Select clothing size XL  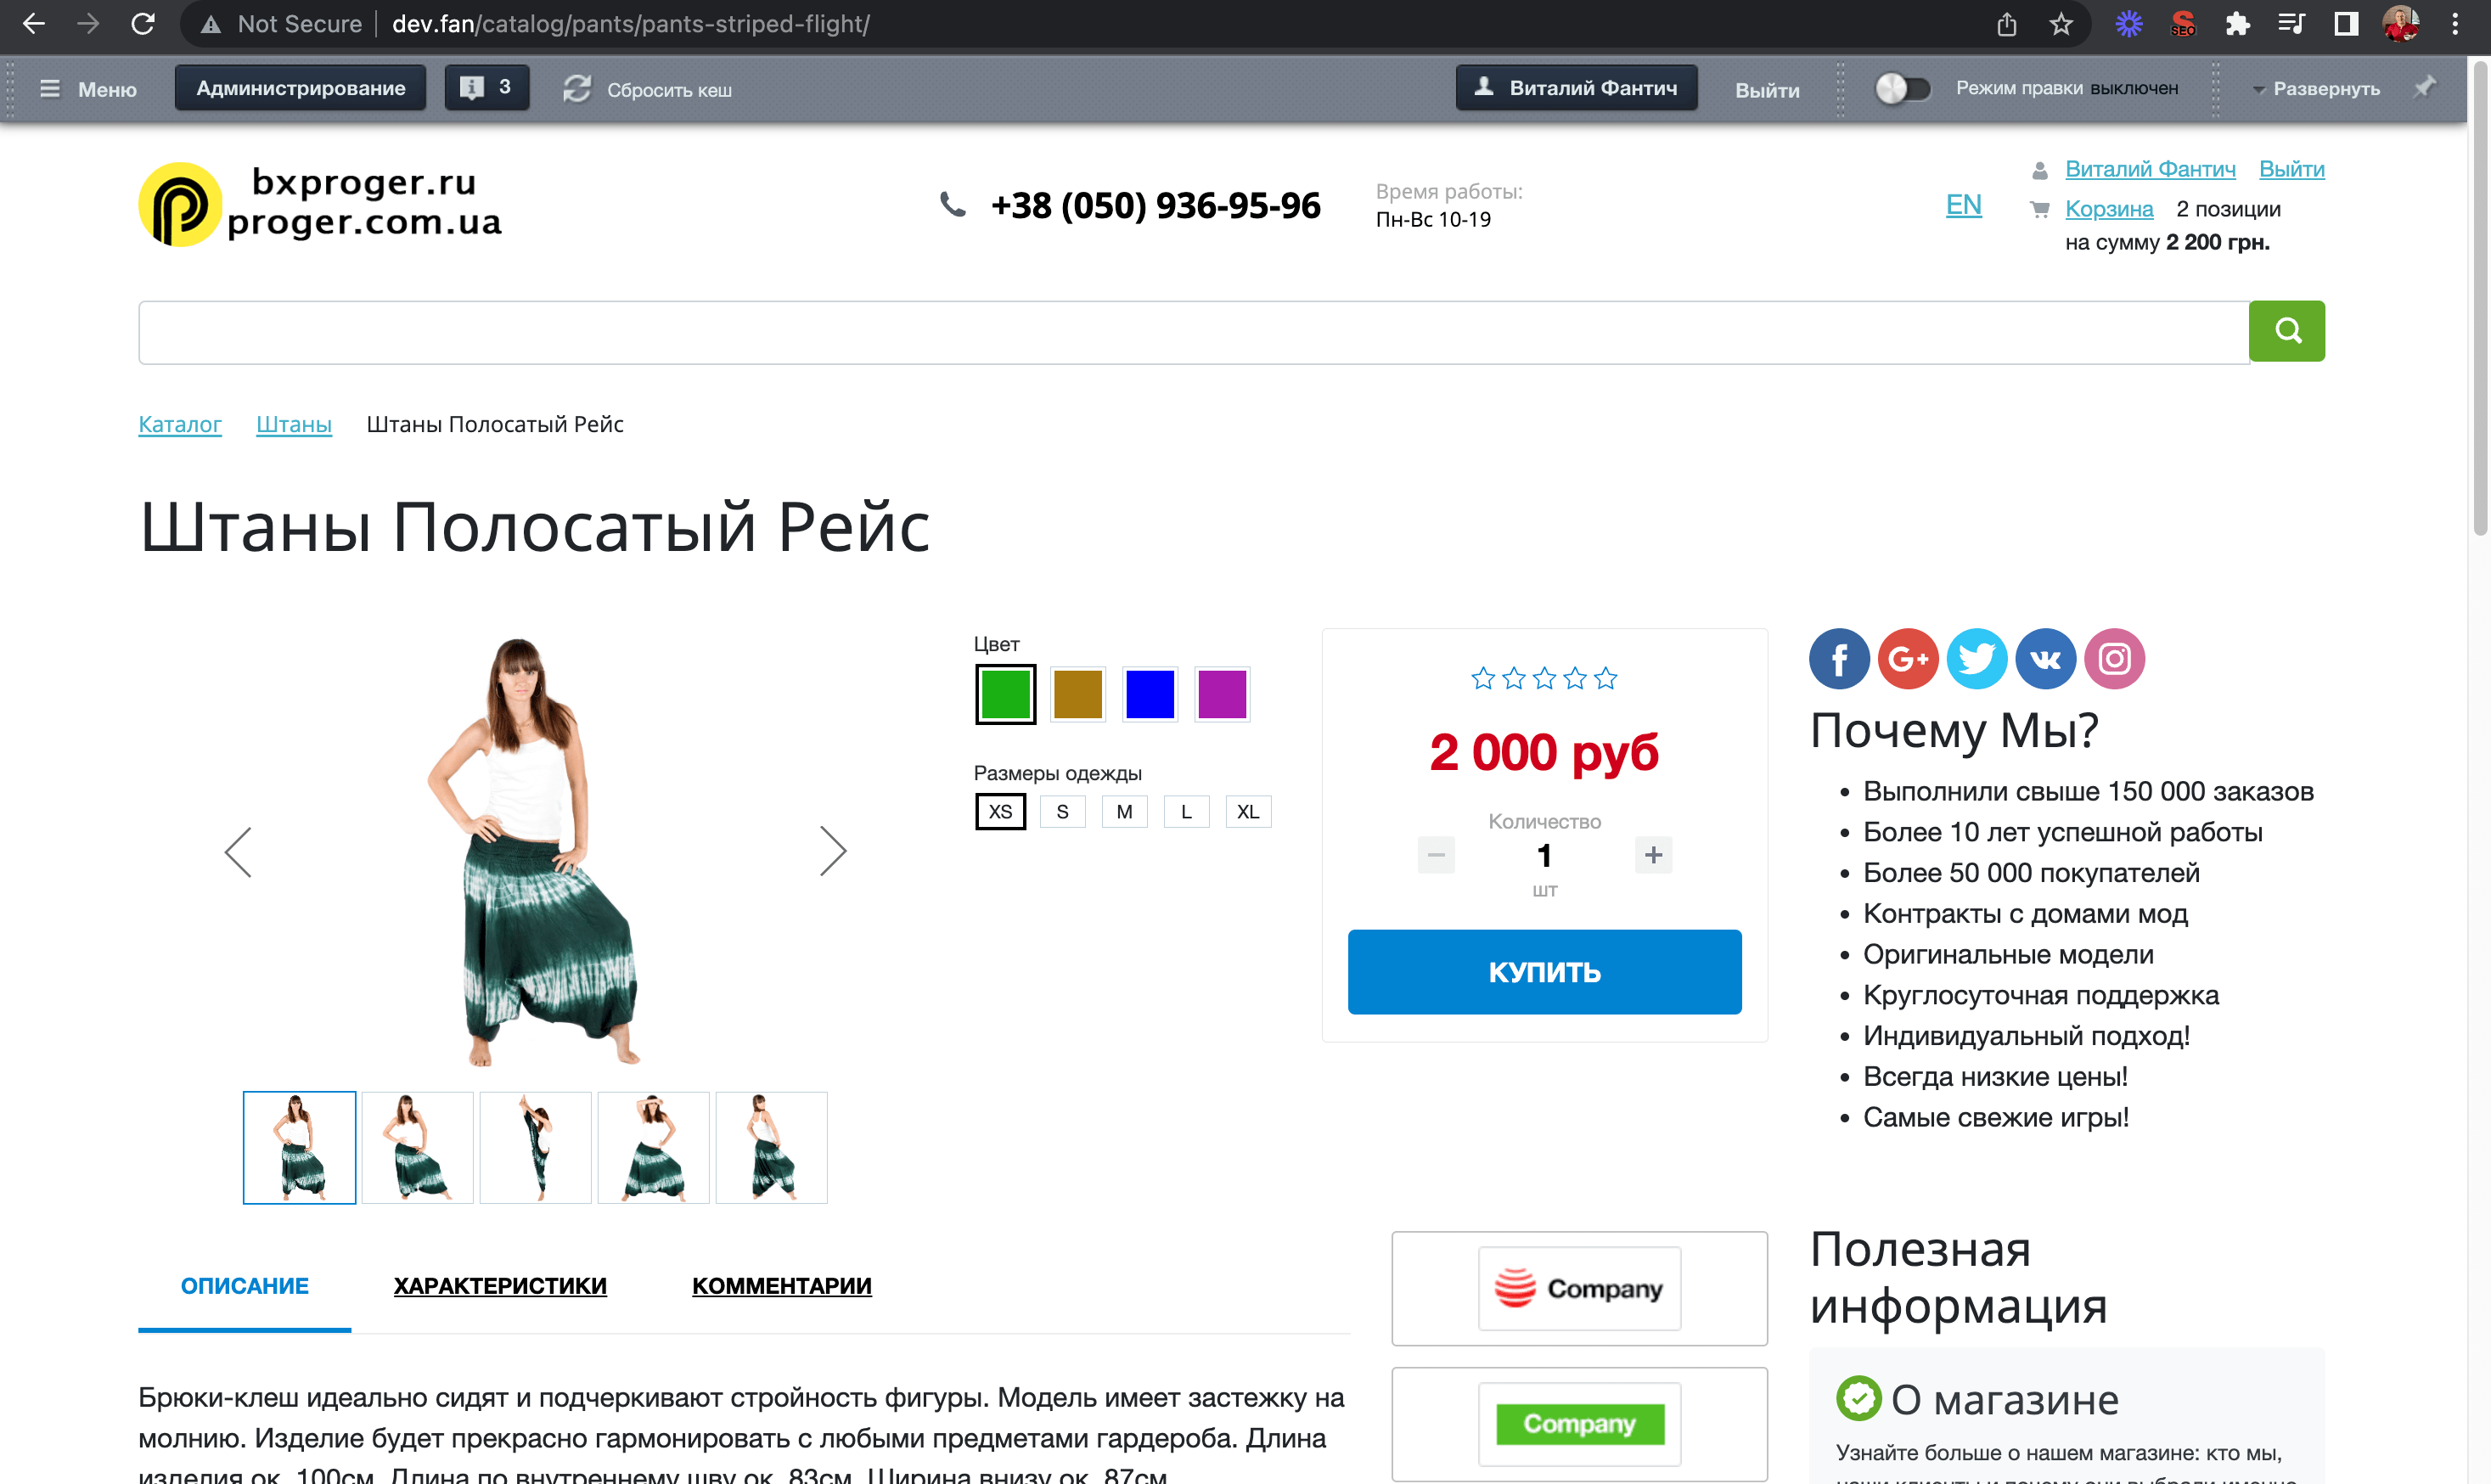point(1248,811)
